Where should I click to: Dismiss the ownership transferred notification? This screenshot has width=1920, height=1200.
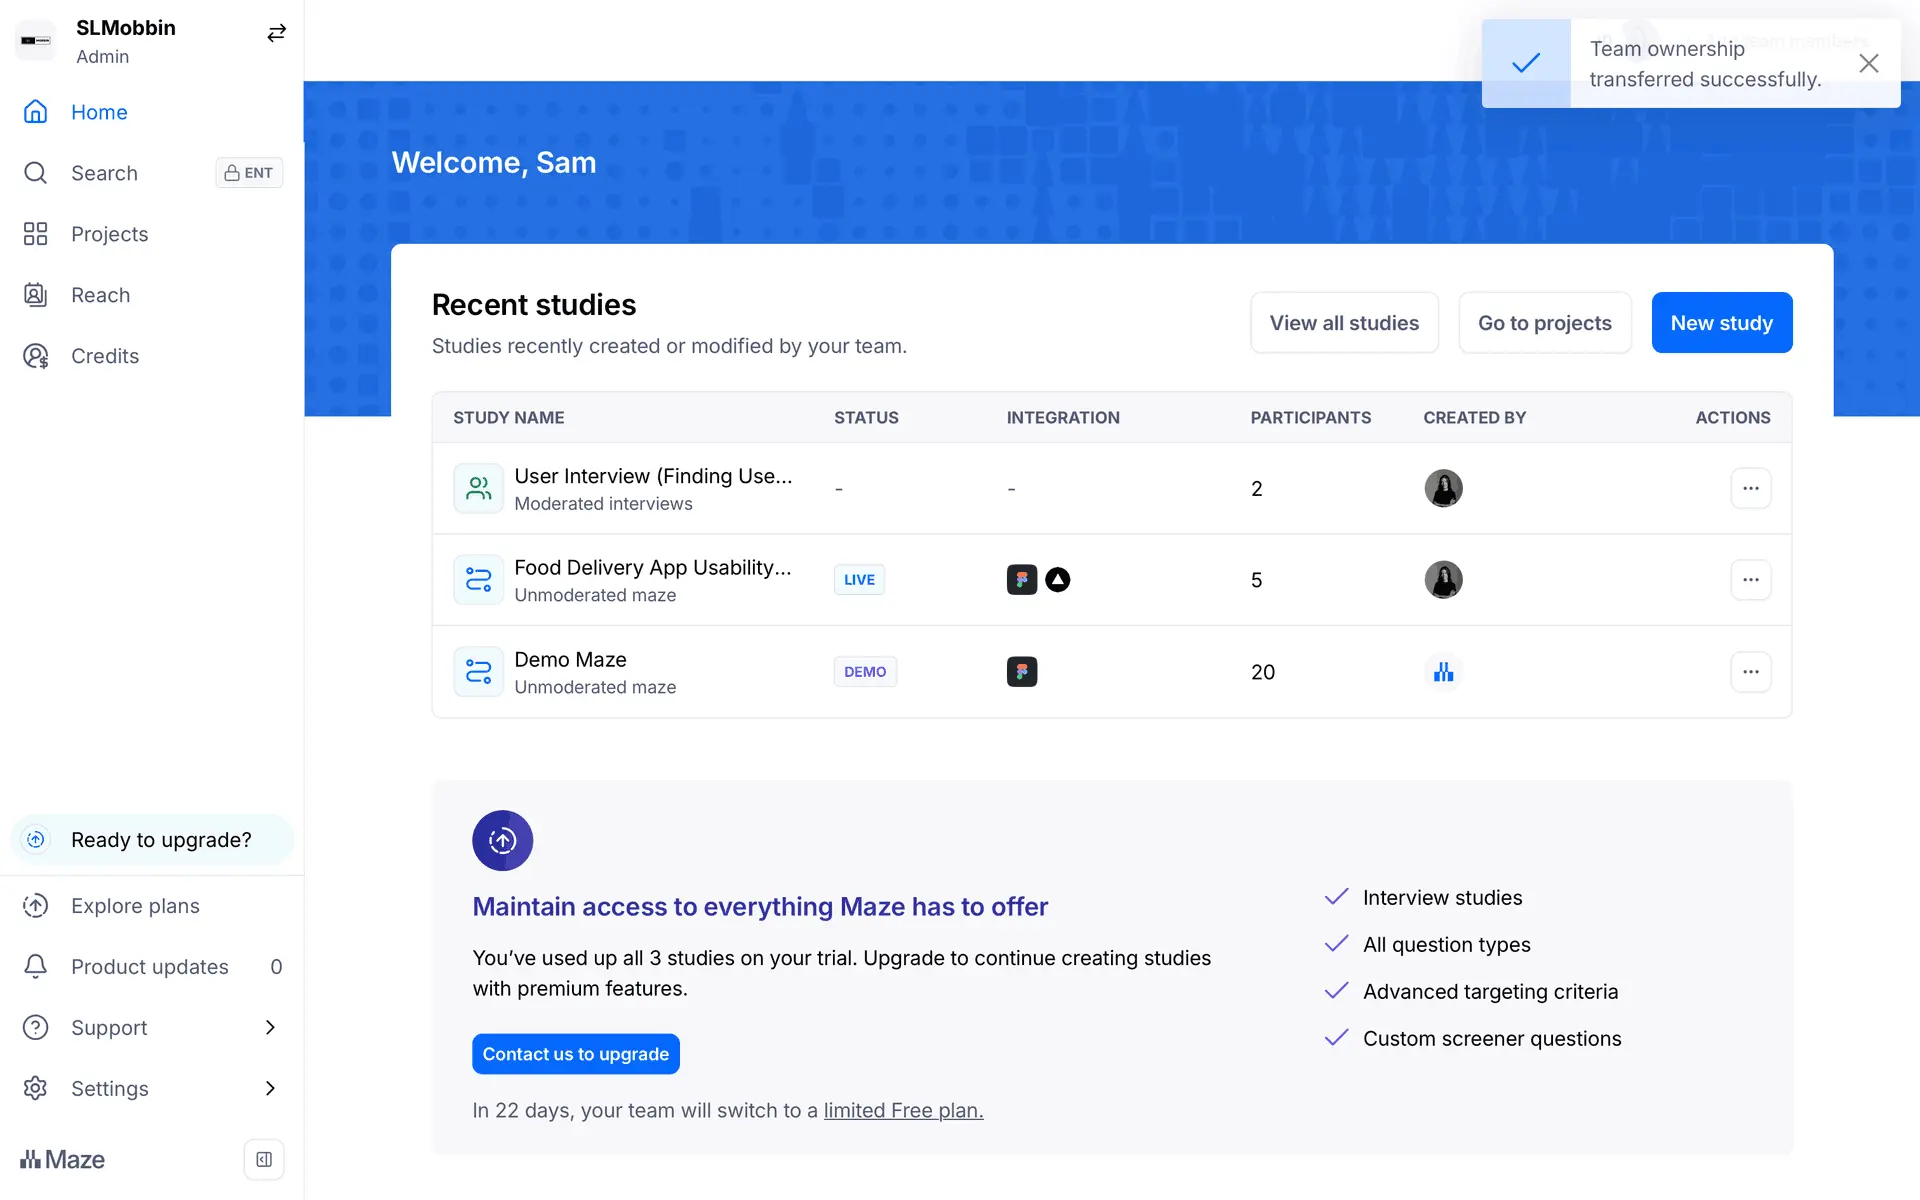[x=1868, y=64]
